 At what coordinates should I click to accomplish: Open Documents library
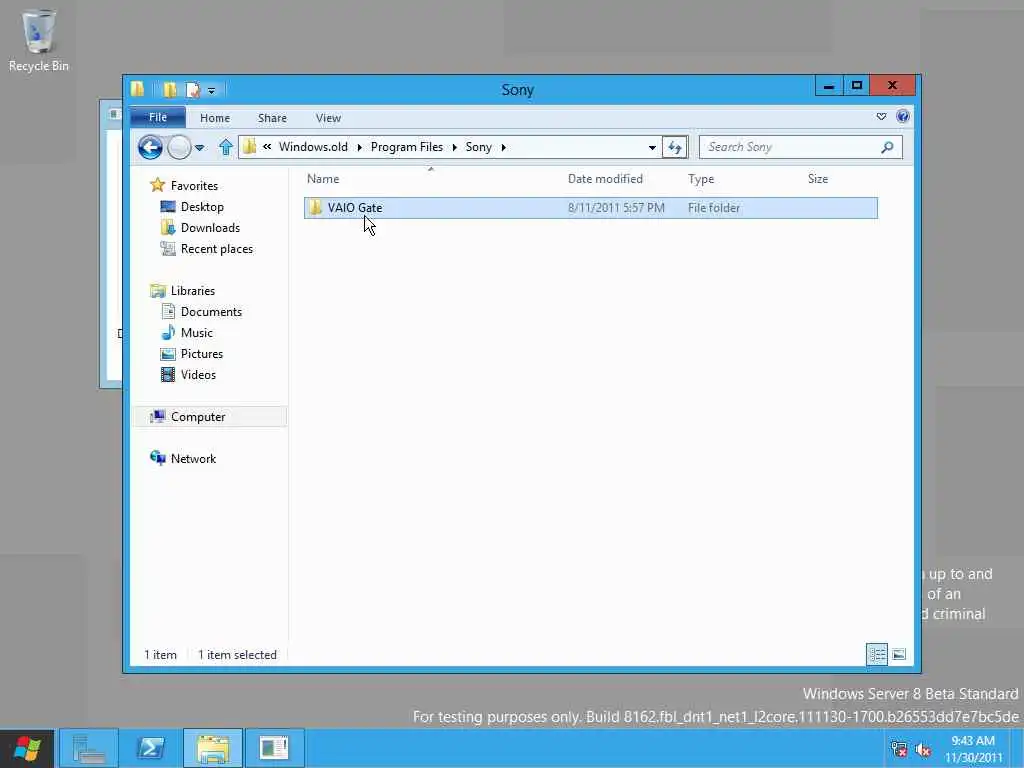coord(211,312)
